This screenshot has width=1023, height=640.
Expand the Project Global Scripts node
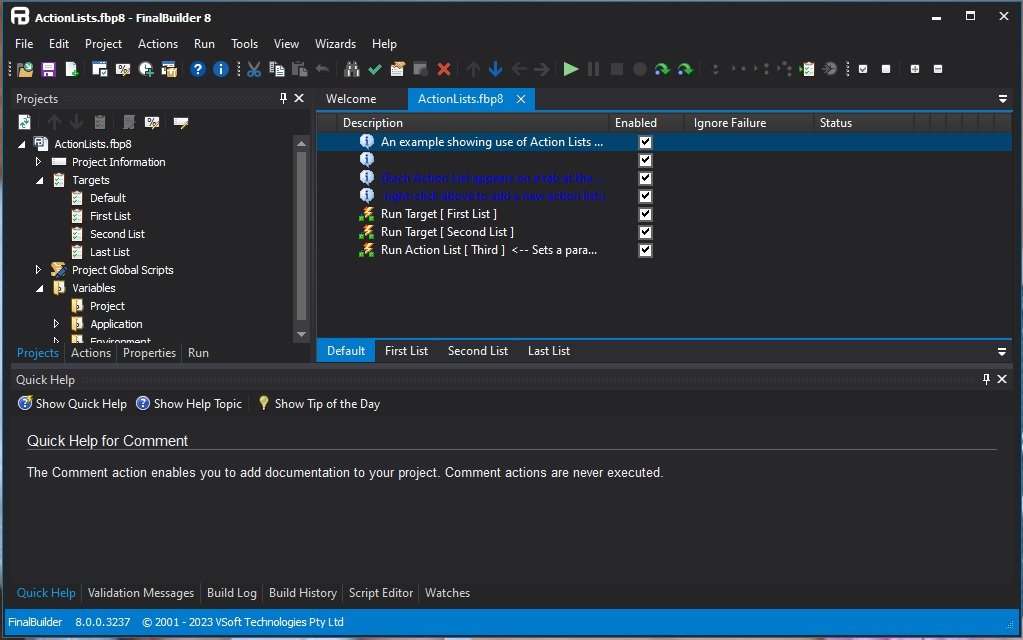click(38, 269)
